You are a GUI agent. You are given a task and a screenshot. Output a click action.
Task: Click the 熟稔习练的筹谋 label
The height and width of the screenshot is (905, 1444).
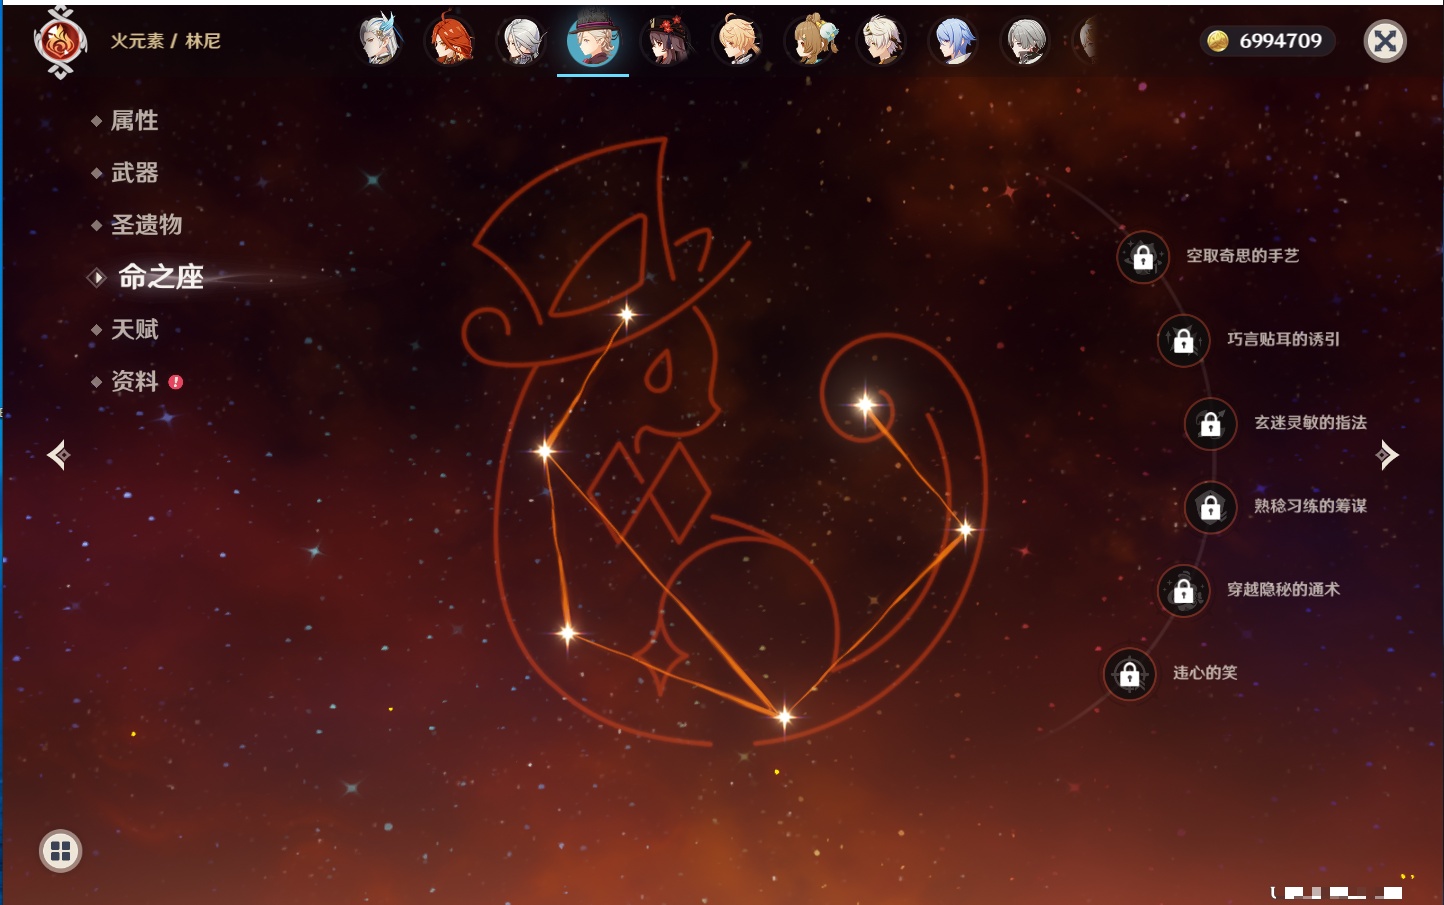coord(1311,506)
